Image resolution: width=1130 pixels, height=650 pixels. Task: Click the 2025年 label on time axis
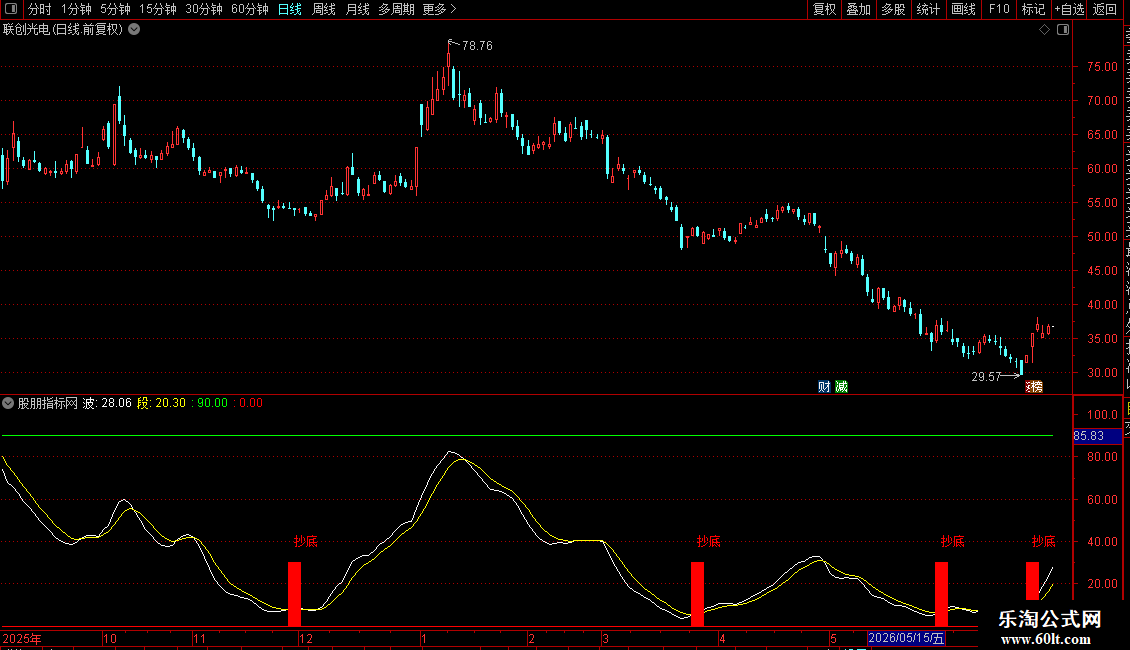[22, 638]
